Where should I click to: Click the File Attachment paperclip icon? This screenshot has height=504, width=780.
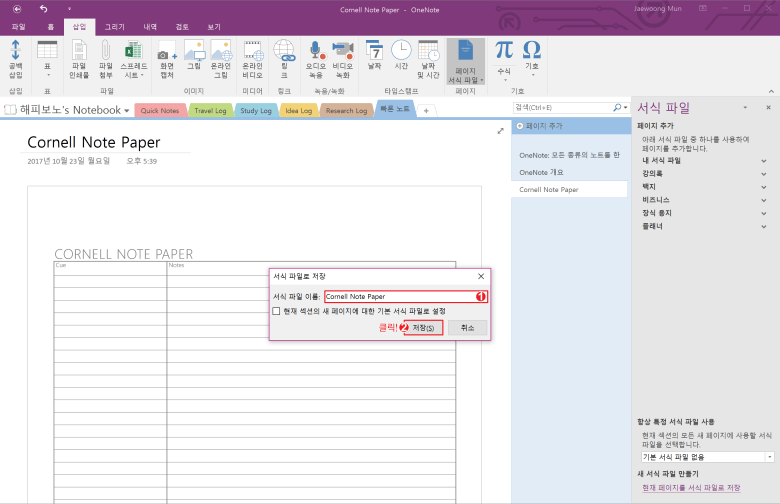[x=105, y=51]
